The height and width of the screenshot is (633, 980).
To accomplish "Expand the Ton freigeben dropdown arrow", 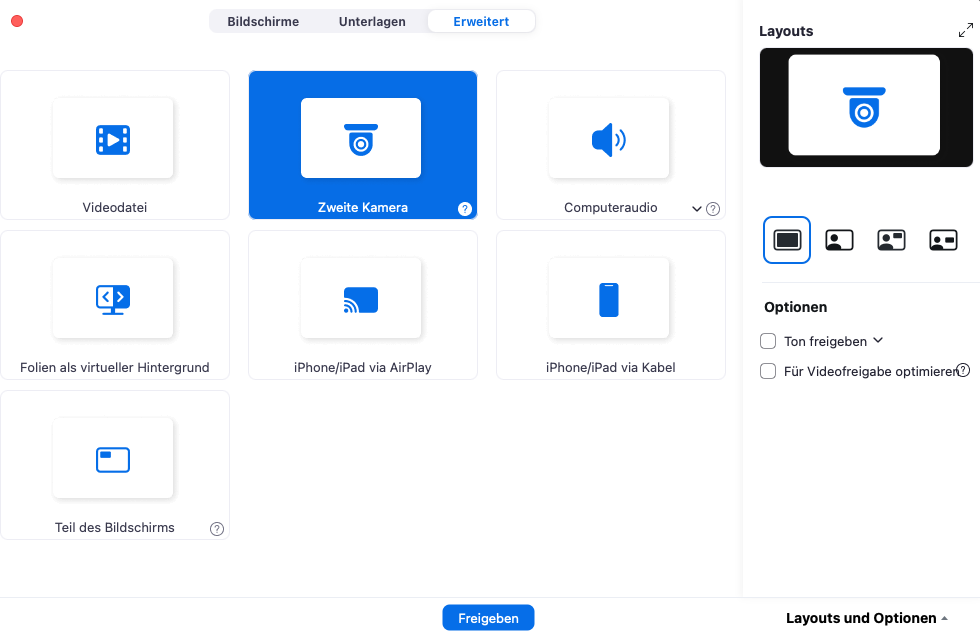I will pos(878,341).
